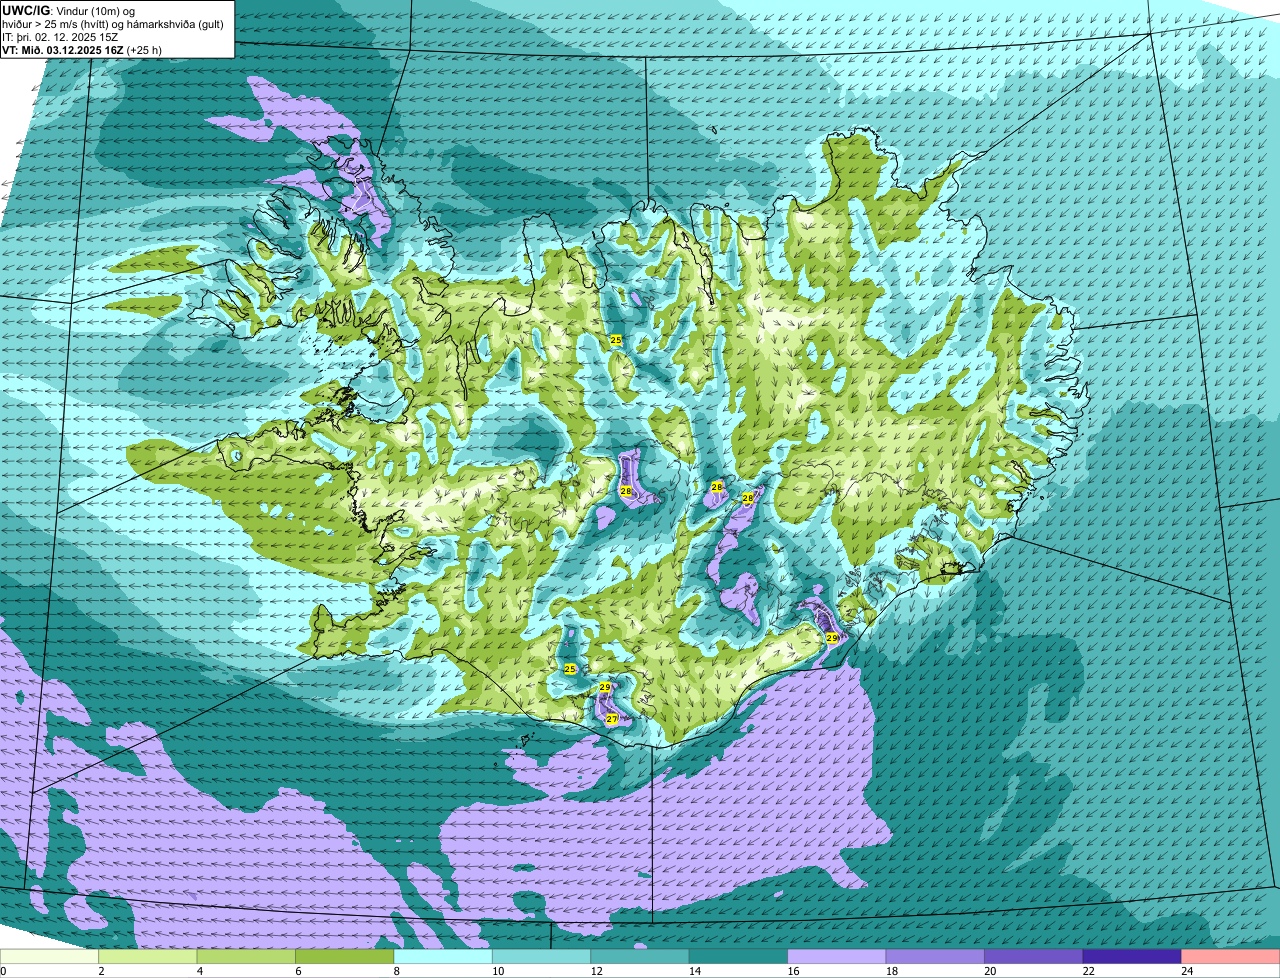Viewport: 1280px width, 978px height.
Task: Click the title line 'UWC/IG: Vindur (10m) og'
Action: point(69,10)
